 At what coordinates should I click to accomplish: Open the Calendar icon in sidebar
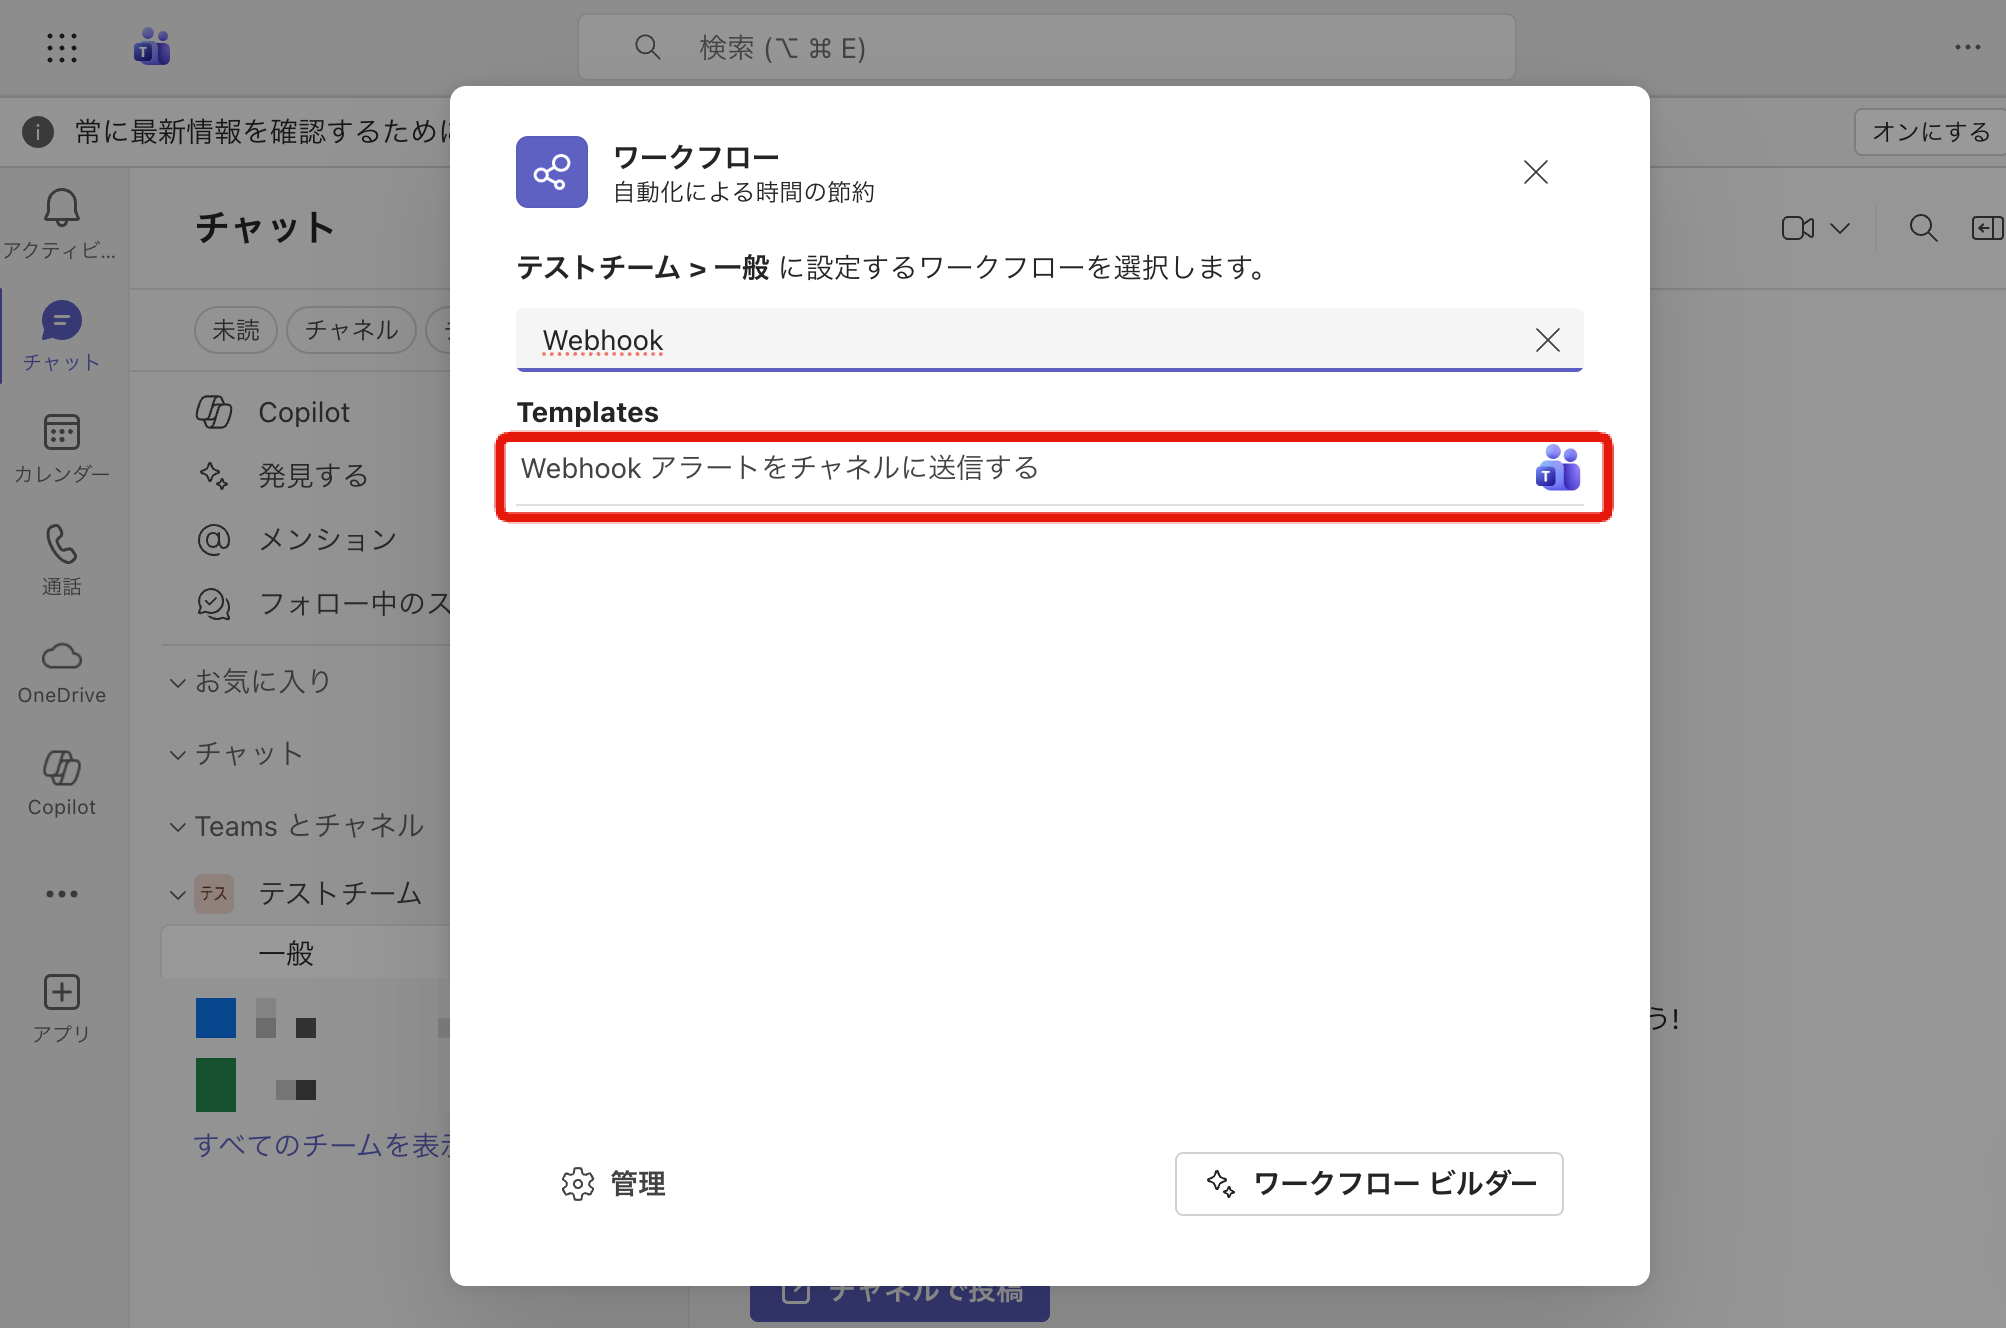click(61, 433)
